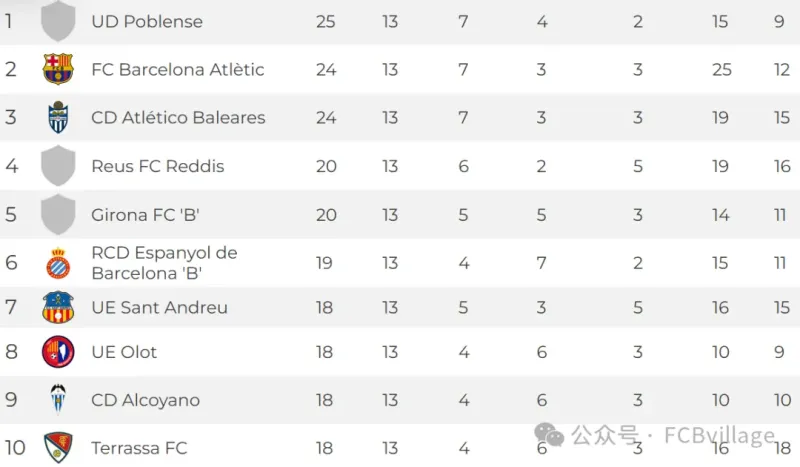
Task: Click the UE Olot crest
Action: [58, 352]
